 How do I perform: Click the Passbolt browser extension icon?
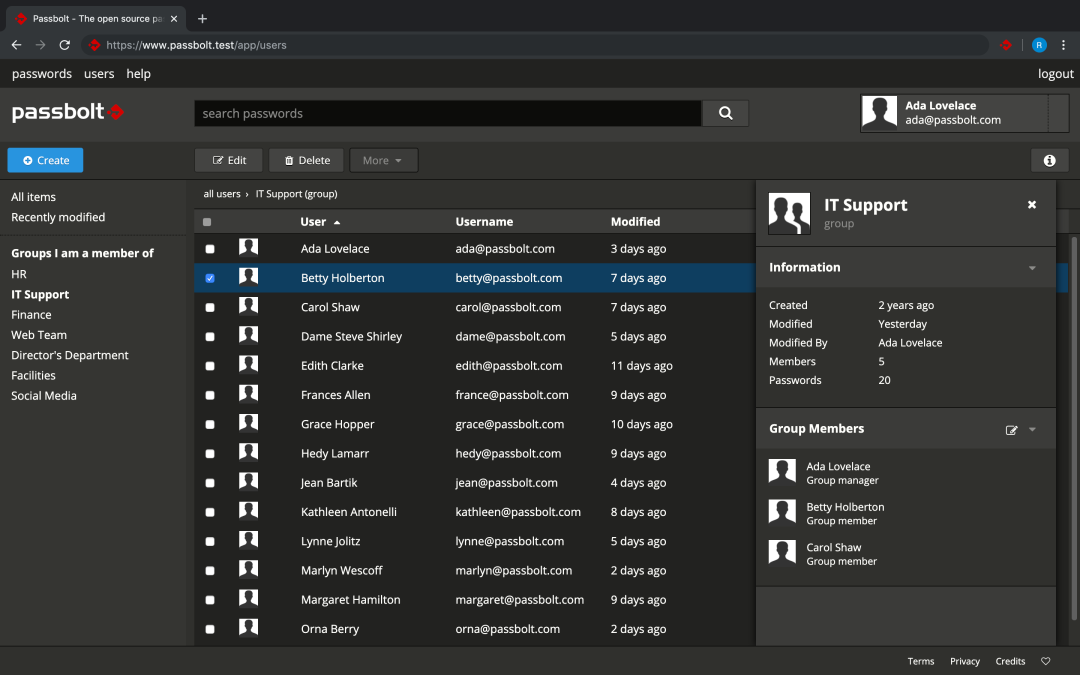1006,45
